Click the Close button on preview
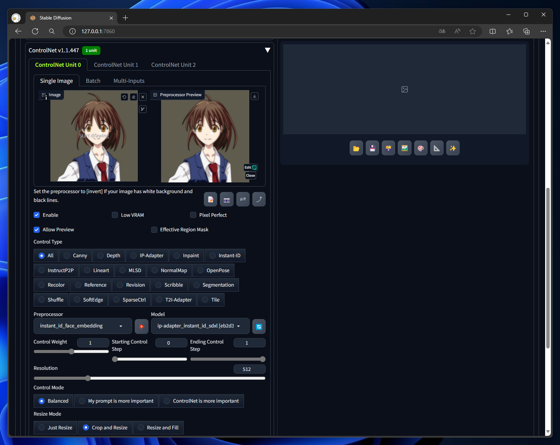The image size is (560, 445). [x=250, y=176]
